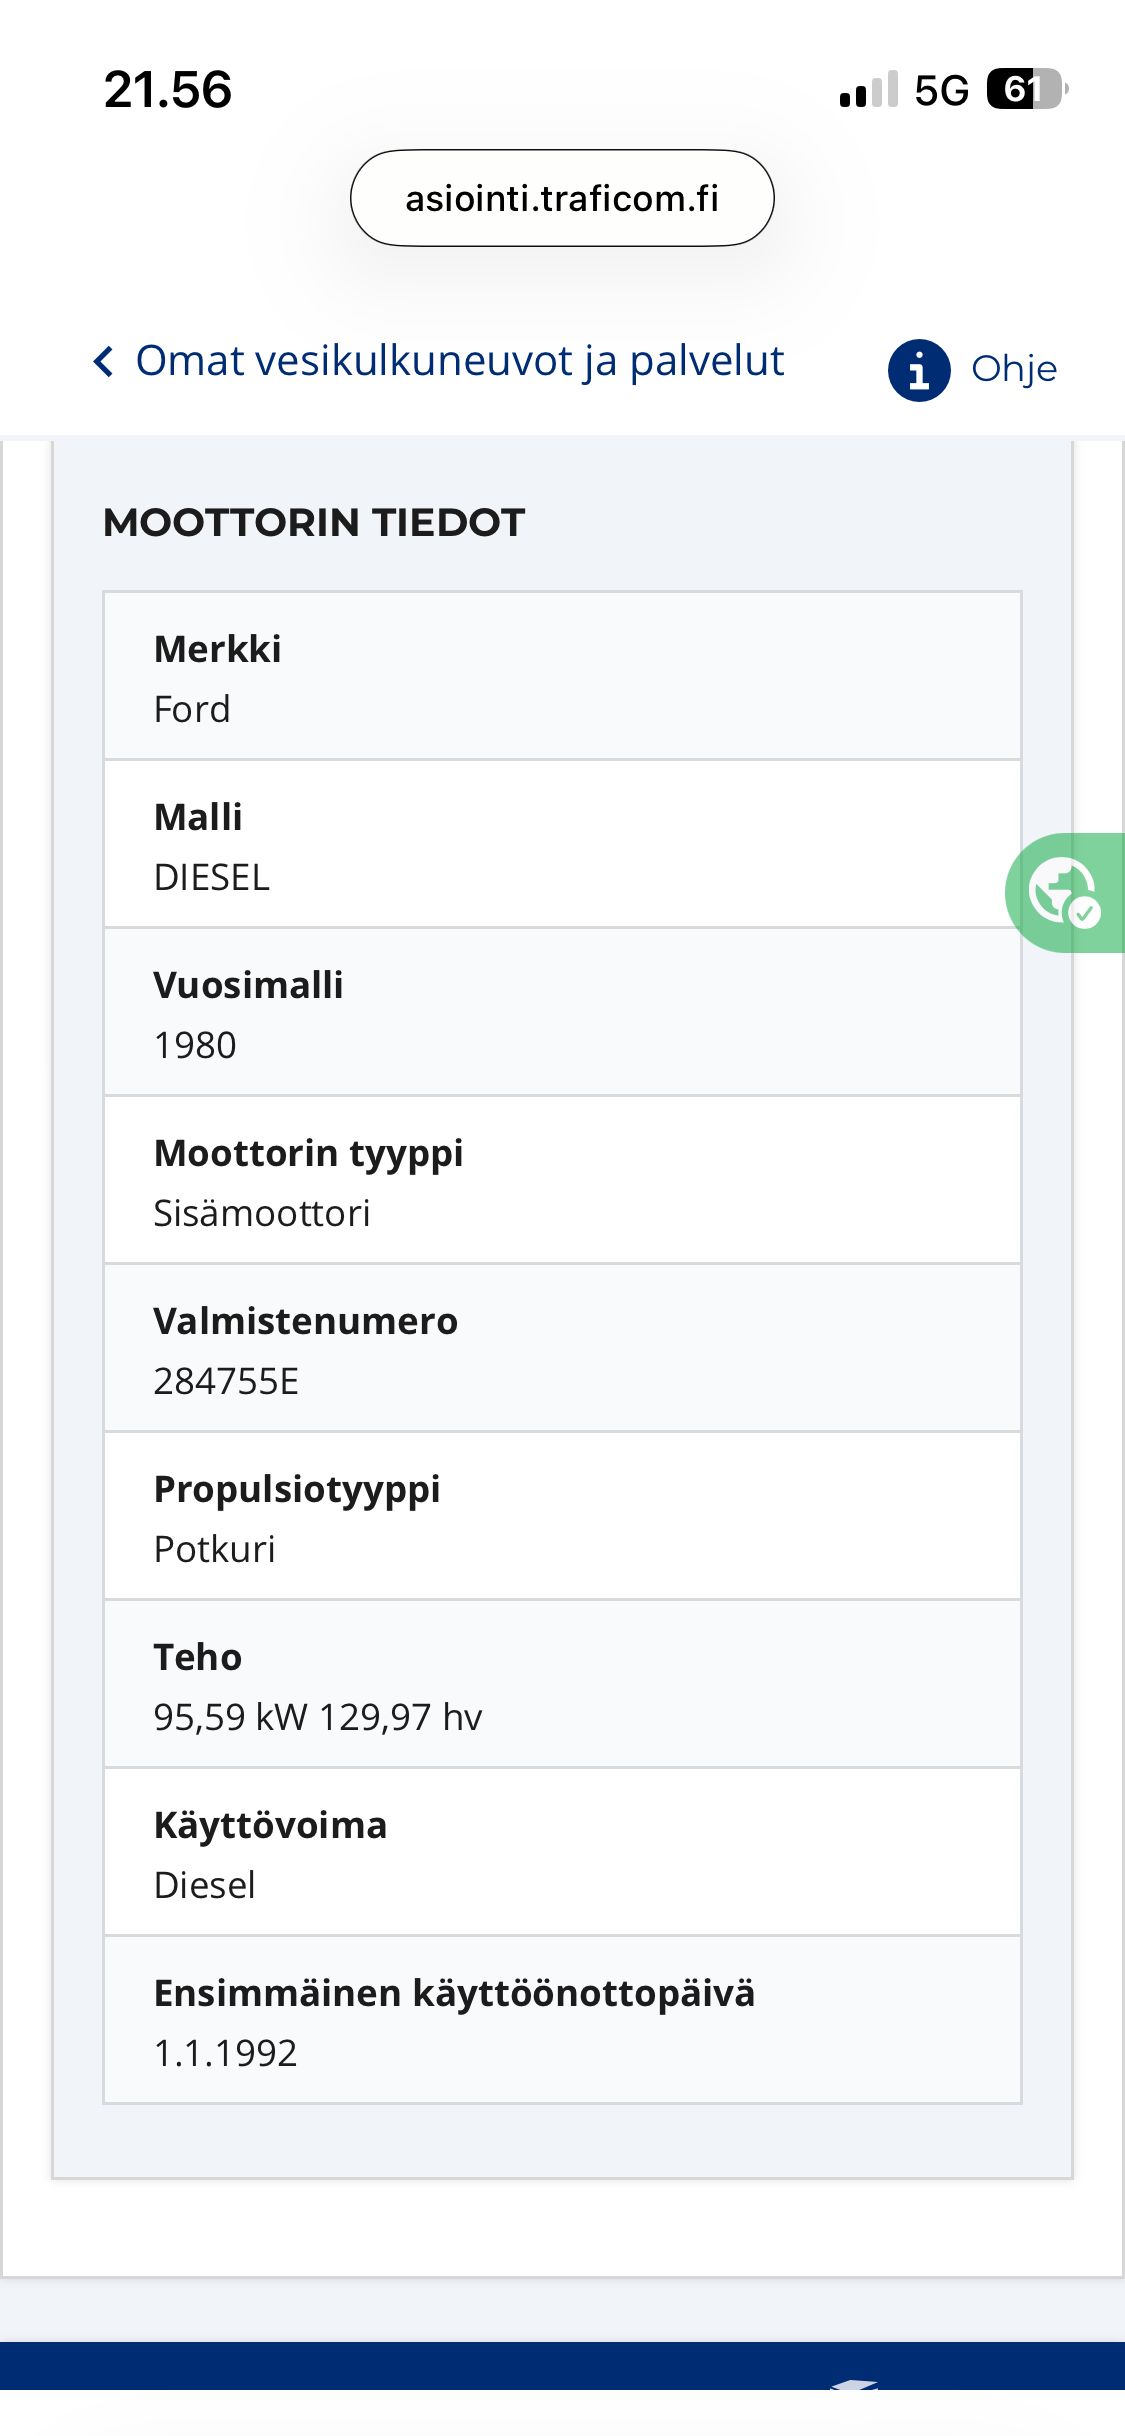Screen dimensions: 1125x2436
Task: Go back to Omat vesikulkuneuvot ja palvelut
Action: click(459, 361)
